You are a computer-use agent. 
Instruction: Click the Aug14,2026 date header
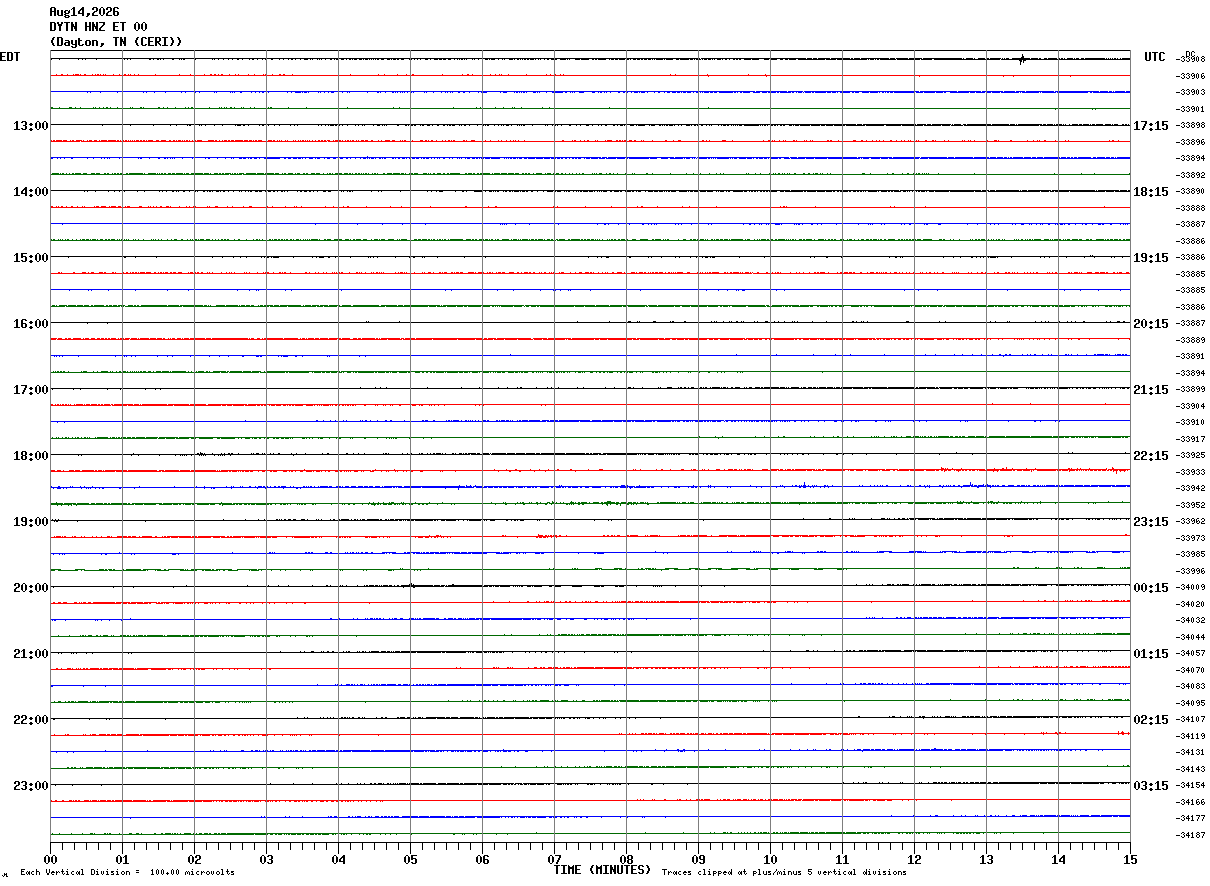pos(84,12)
